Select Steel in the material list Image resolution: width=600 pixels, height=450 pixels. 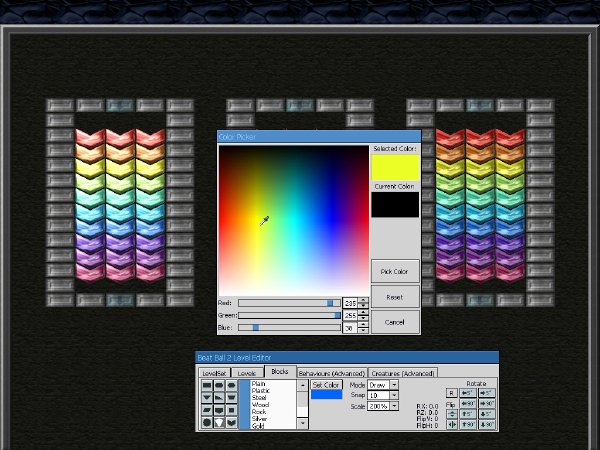tap(273, 398)
